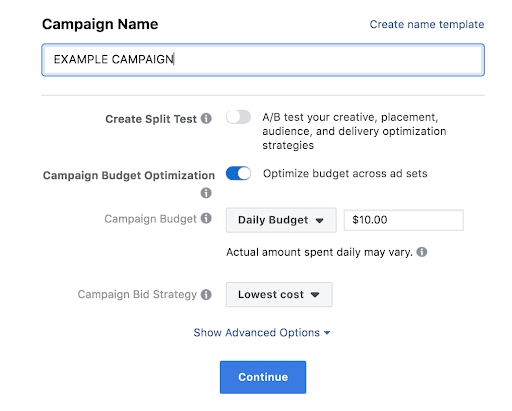
Task: Expand Show Advanced Options
Action: pos(262,332)
